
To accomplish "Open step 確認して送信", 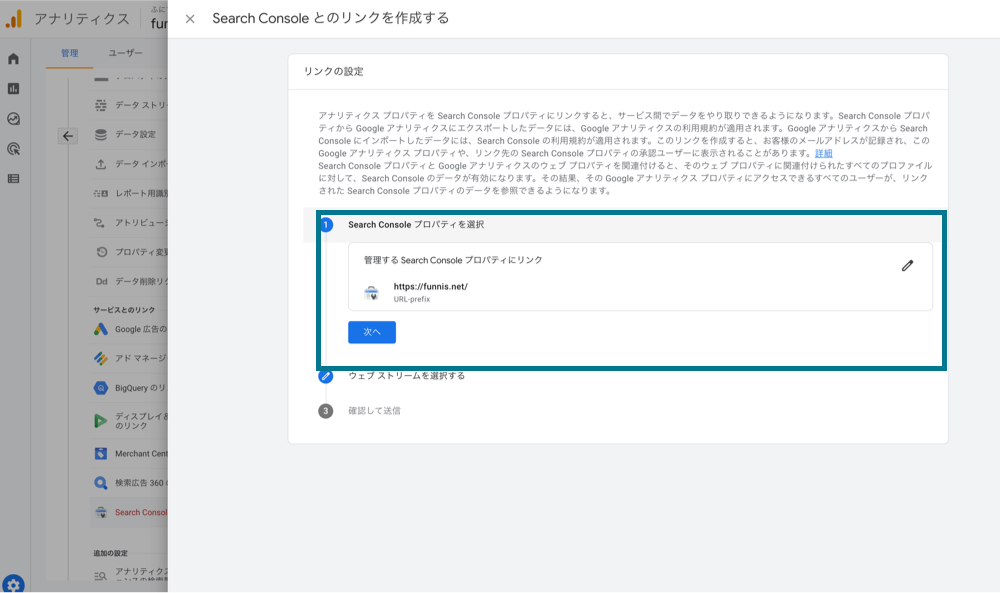I will tap(374, 411).
